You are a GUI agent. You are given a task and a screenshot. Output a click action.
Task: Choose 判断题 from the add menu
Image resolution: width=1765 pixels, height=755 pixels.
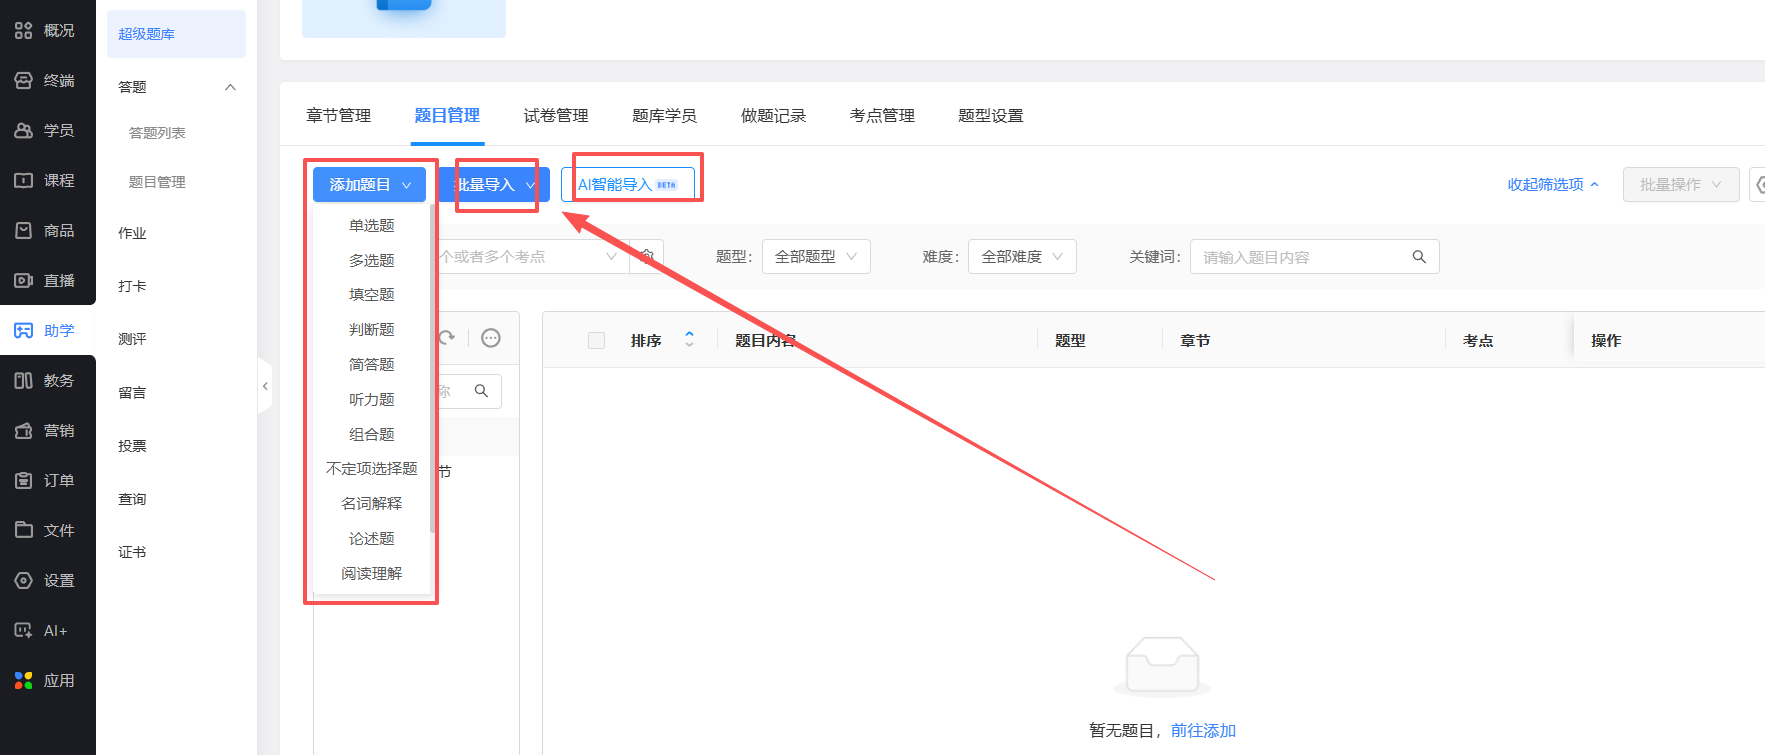tap(372, 330)
